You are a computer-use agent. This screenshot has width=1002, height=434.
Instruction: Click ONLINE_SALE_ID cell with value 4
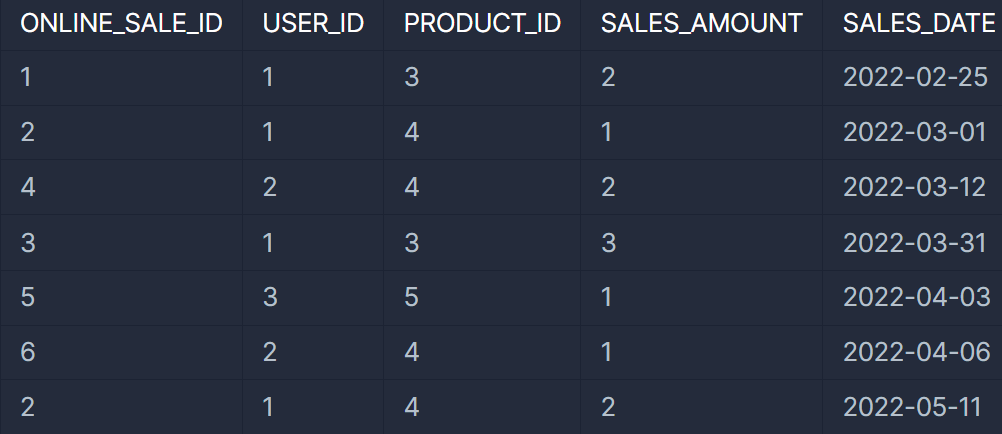pyautogui.click(x=121, y=187)
